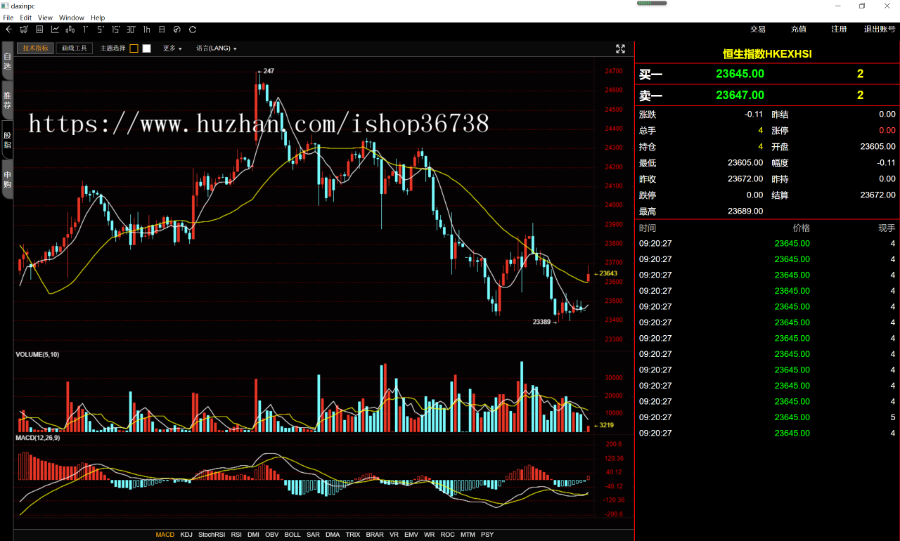Click the 开盘 value 23605.00

[878, 146]
